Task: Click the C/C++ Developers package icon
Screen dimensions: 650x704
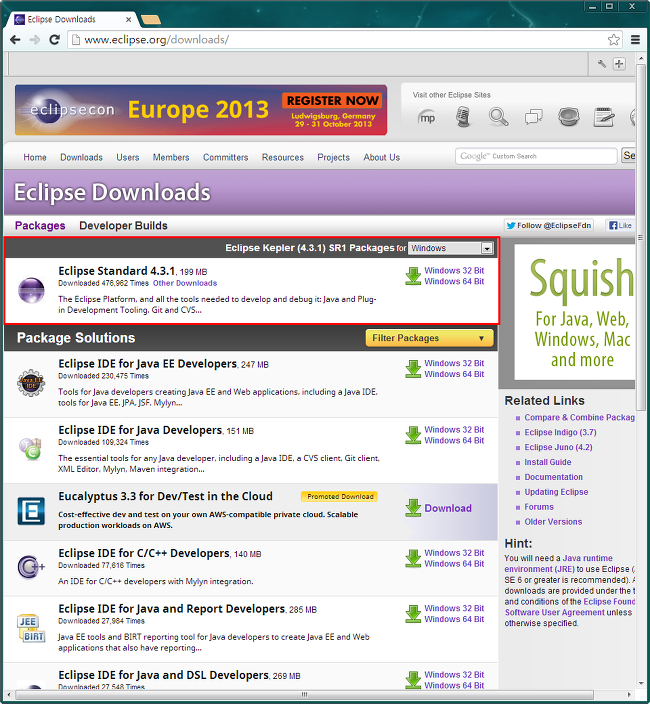Action: pyautogui.click(x=31, y=567)
